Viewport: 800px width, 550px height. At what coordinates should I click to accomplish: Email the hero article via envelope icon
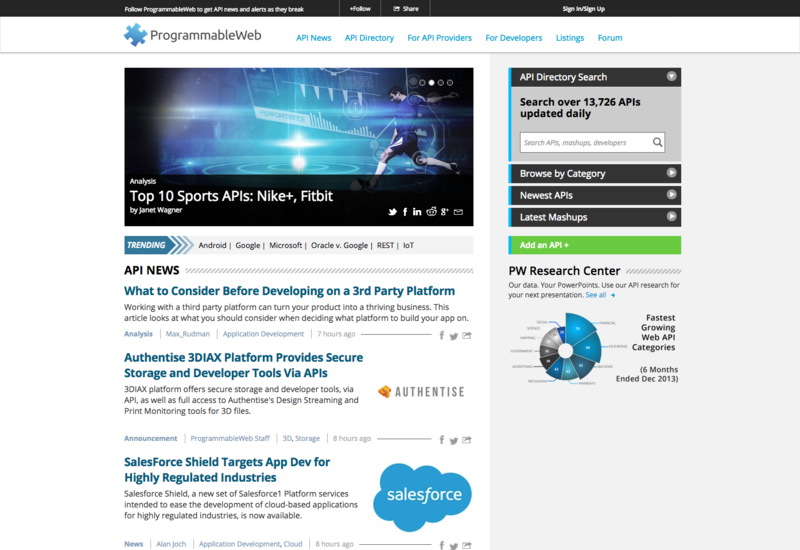coord(459,212)
